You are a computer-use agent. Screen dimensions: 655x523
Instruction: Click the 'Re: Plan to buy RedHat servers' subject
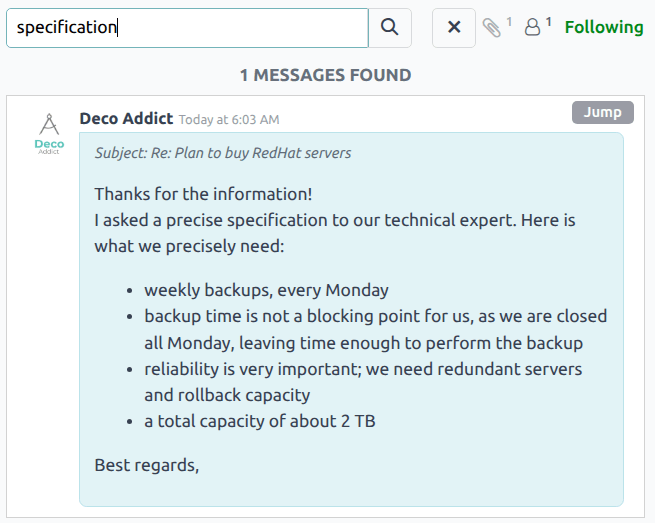point(222,153)
